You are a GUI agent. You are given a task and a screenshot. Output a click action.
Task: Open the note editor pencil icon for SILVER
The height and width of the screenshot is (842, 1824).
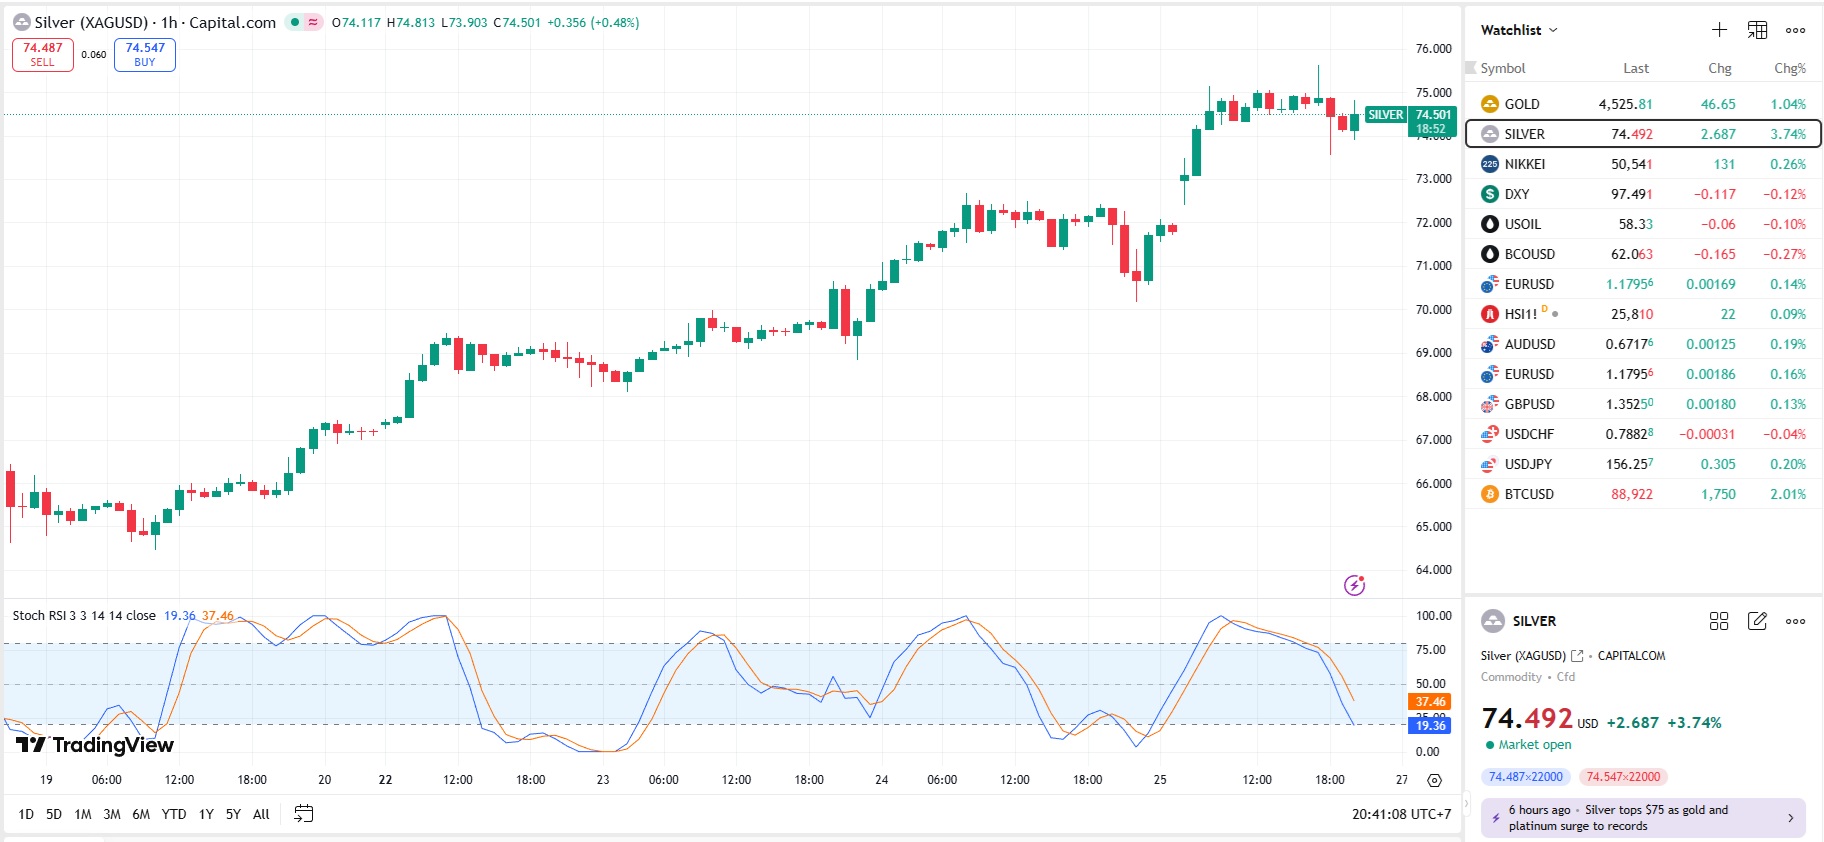(x=1757, y=621)
